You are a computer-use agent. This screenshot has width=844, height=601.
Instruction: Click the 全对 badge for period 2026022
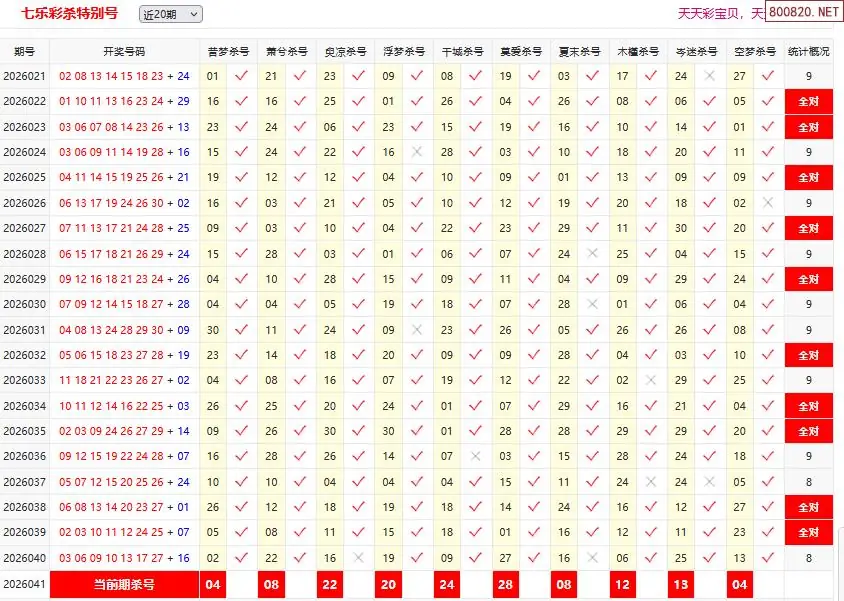[808, 101]
